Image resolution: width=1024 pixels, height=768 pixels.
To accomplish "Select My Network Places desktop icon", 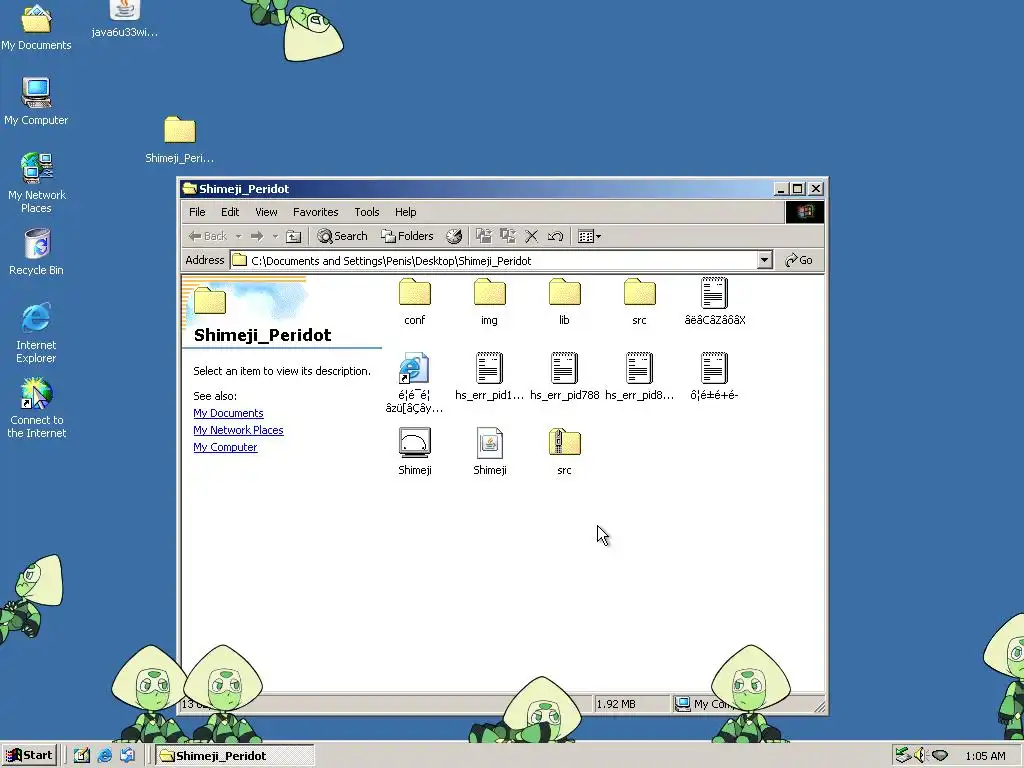I will (37, 183).
